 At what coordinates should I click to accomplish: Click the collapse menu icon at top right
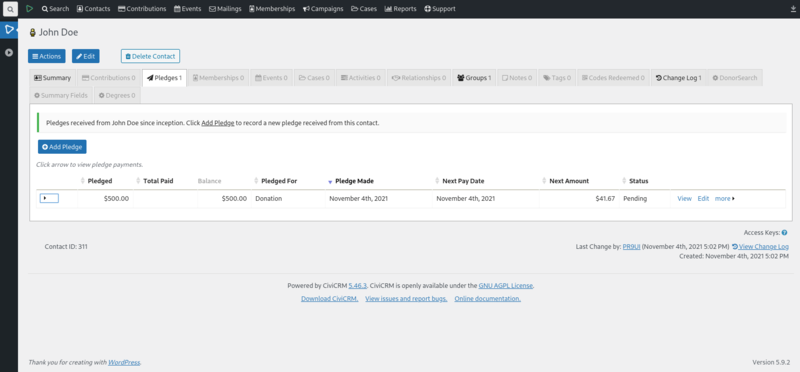point(792,9)
